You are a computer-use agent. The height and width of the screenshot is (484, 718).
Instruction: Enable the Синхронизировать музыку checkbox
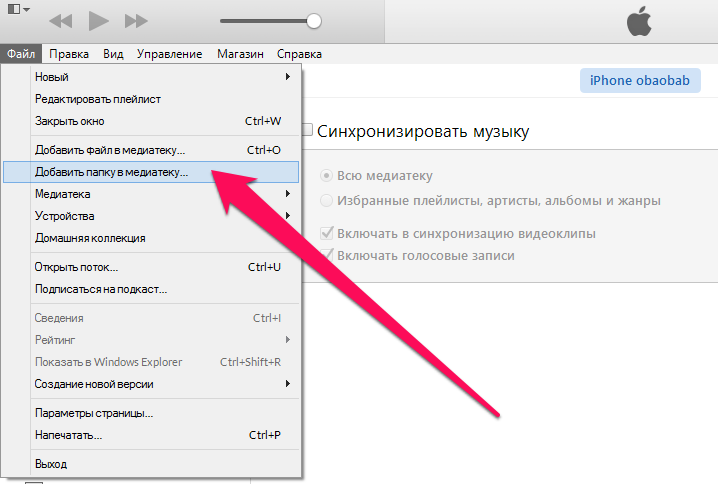(307, 131)
